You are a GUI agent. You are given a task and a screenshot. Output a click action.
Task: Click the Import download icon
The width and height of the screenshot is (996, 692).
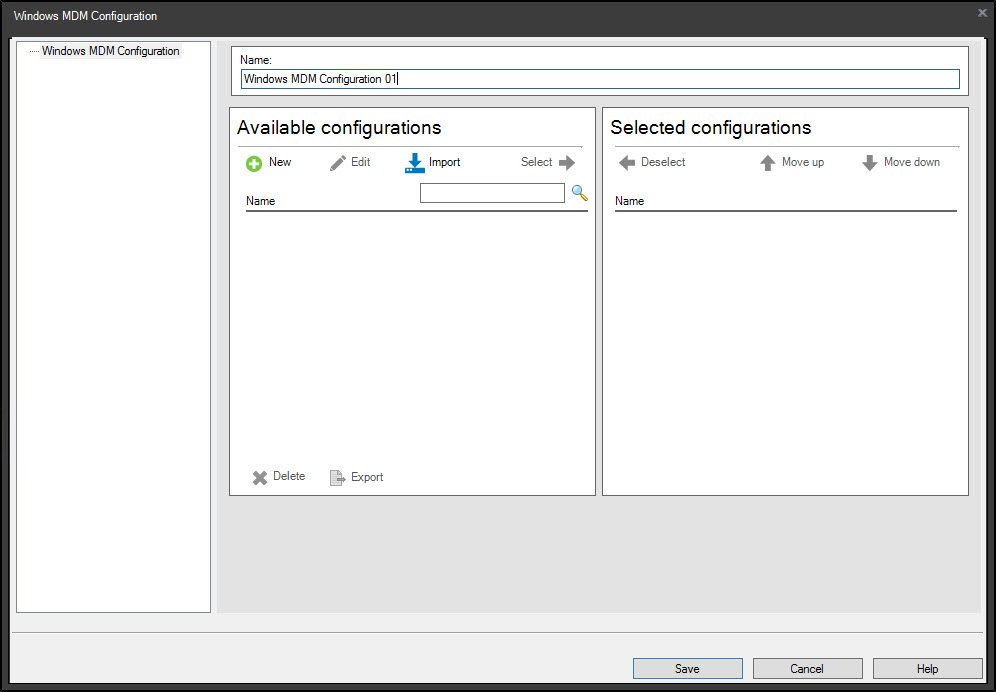(415, 163)
